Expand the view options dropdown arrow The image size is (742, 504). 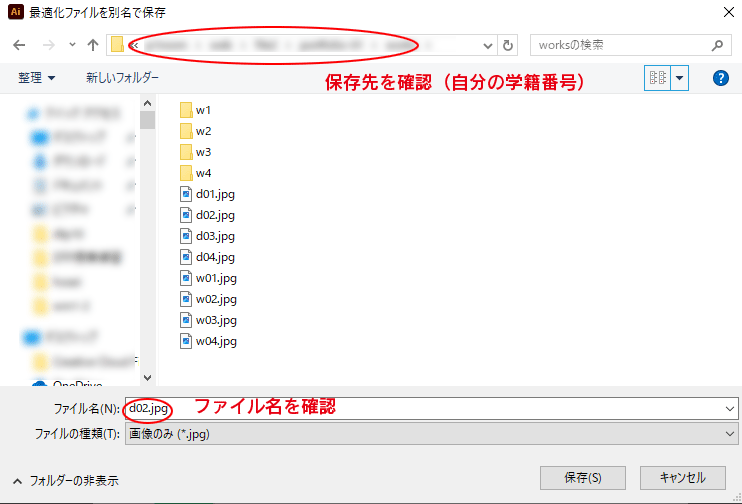tap(681, 78)
